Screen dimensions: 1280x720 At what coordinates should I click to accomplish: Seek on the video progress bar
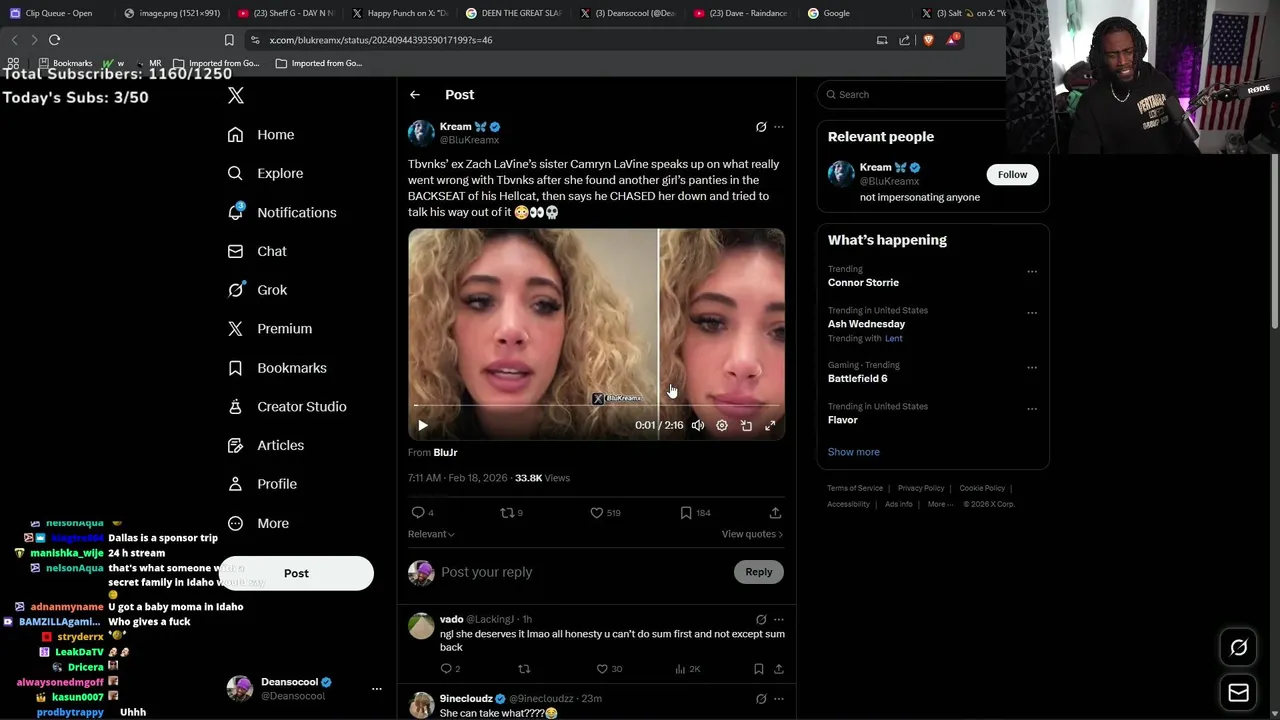click(596, 405)
